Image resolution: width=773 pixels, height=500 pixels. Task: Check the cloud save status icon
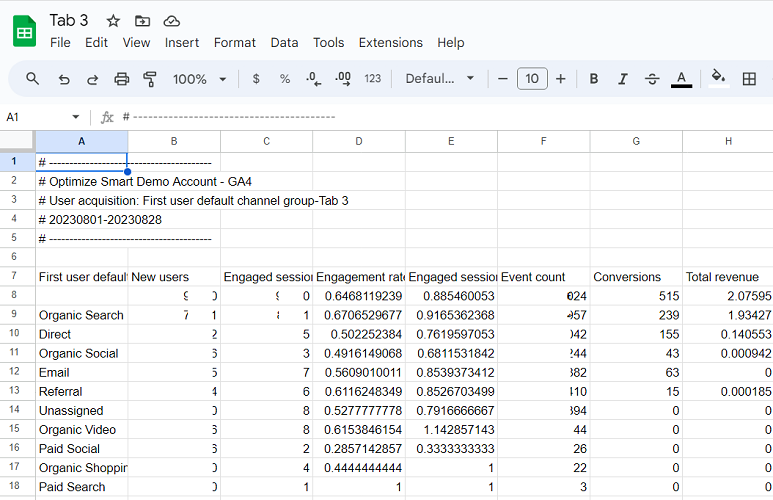coord(171,21)
